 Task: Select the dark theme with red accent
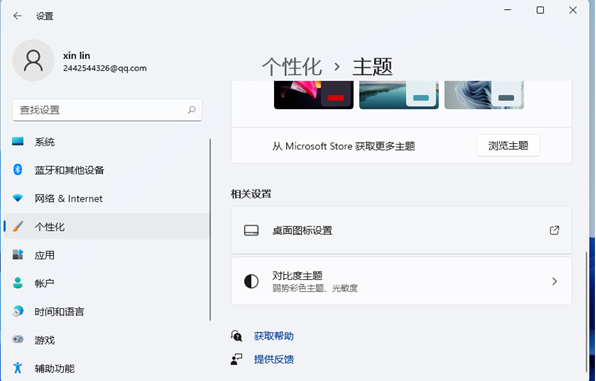click(x=314, y=95)
